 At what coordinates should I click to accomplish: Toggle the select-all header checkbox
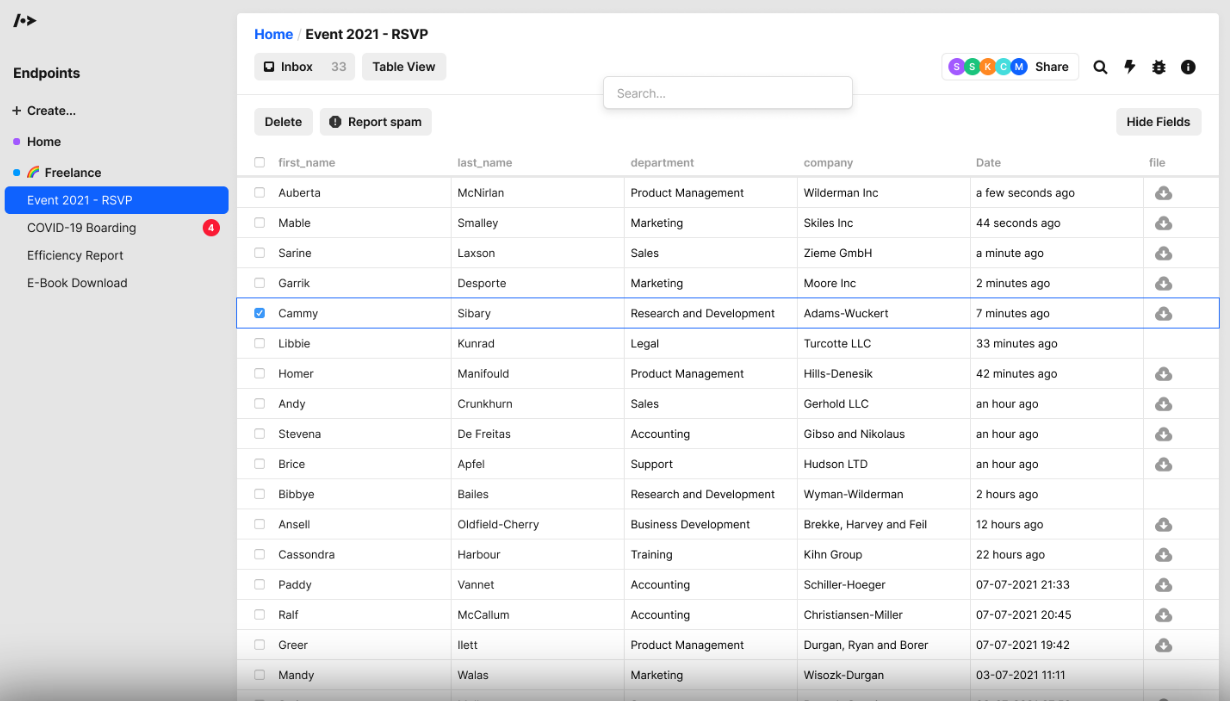[260, 162]
